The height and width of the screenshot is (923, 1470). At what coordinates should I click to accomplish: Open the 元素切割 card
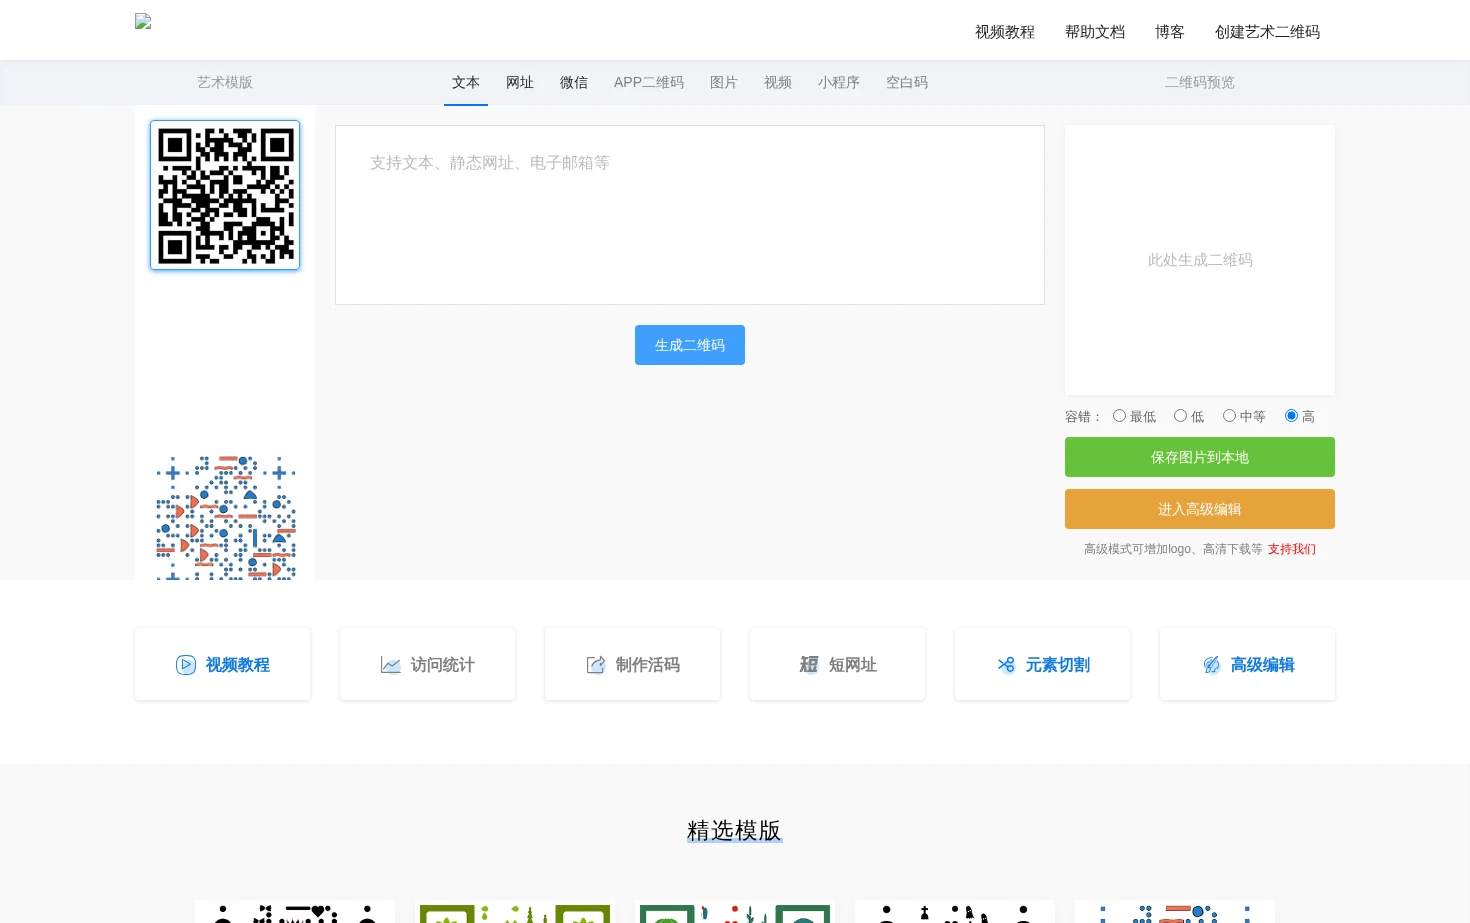[1042, 664]
